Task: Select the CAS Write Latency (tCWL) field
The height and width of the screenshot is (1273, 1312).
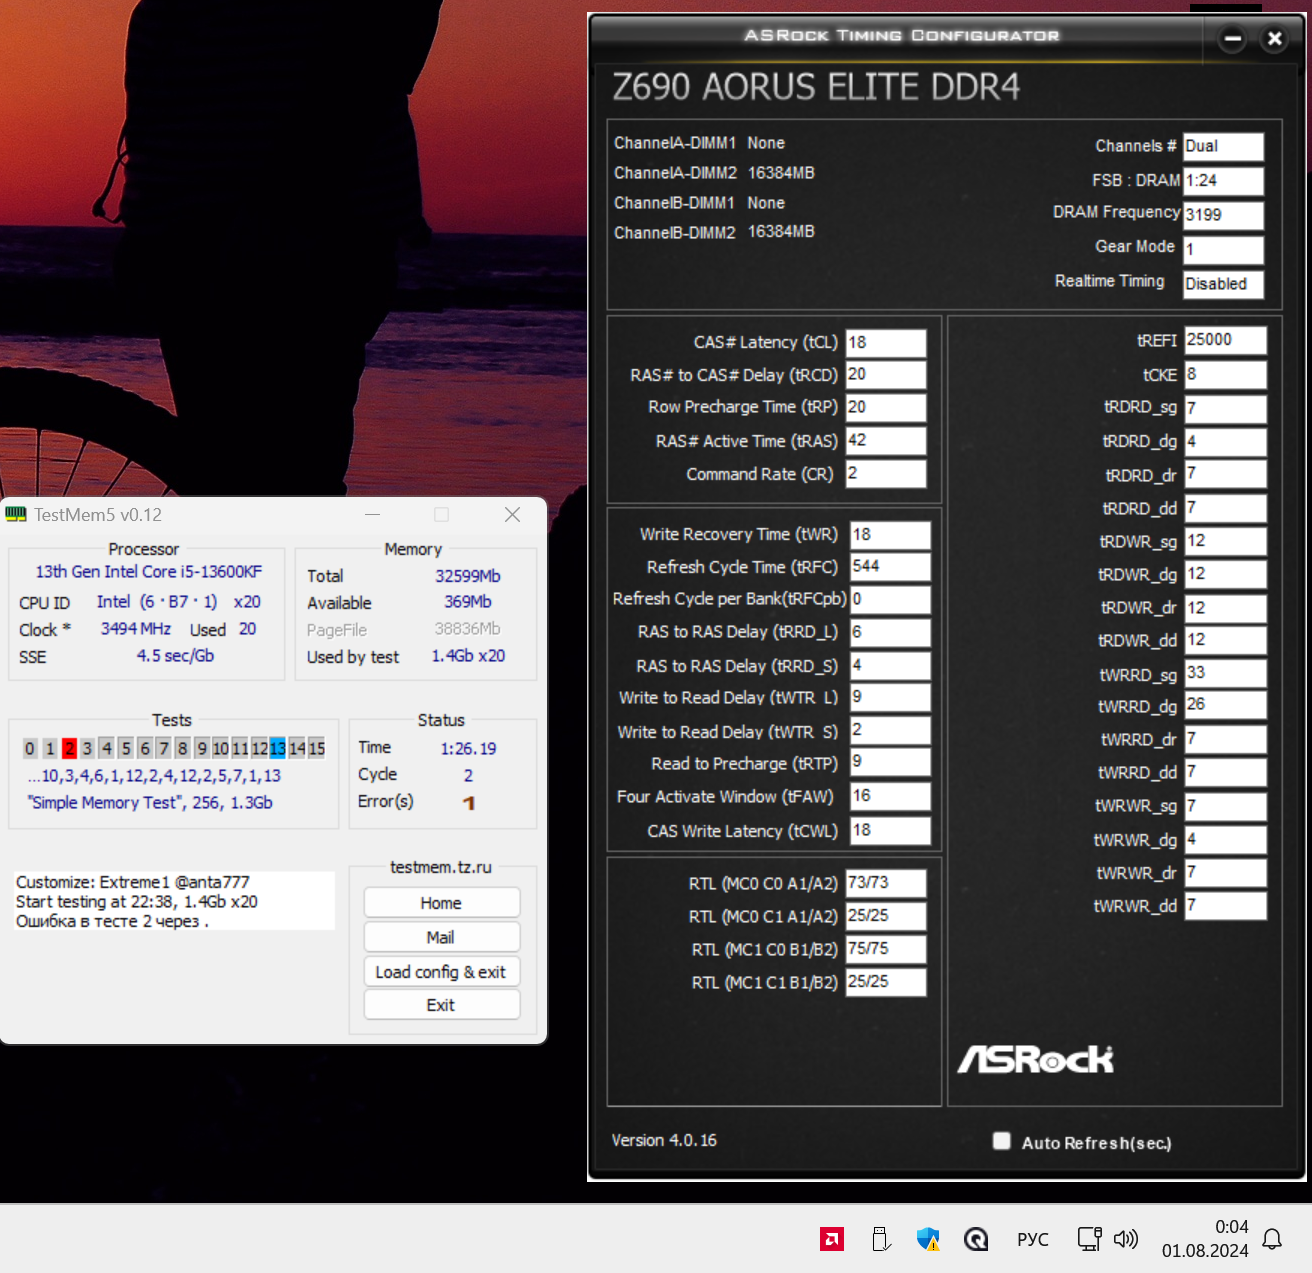Action: click(891, 831)
